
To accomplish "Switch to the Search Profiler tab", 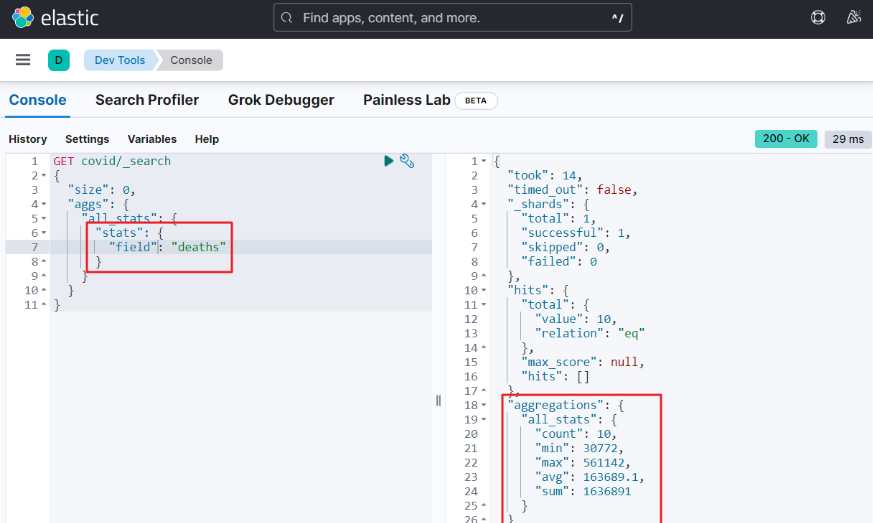I will click(x=147, y=100).
